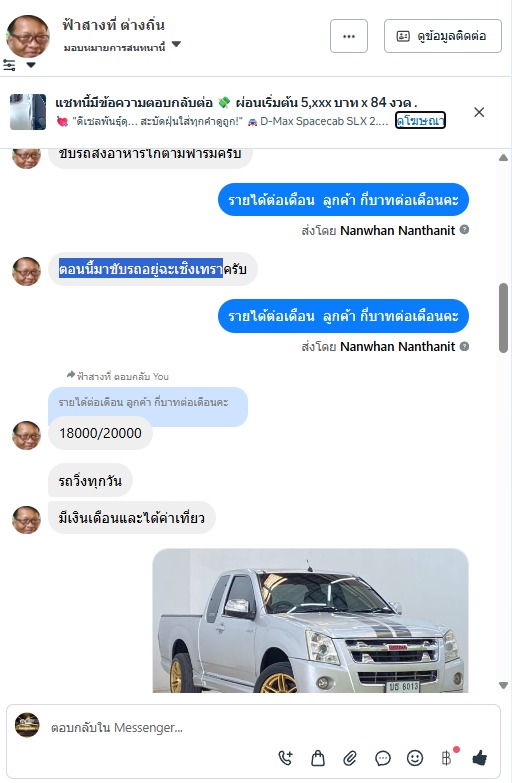Click the ดูข้อมูลติดต่อ contact info button

coord(443,36)
